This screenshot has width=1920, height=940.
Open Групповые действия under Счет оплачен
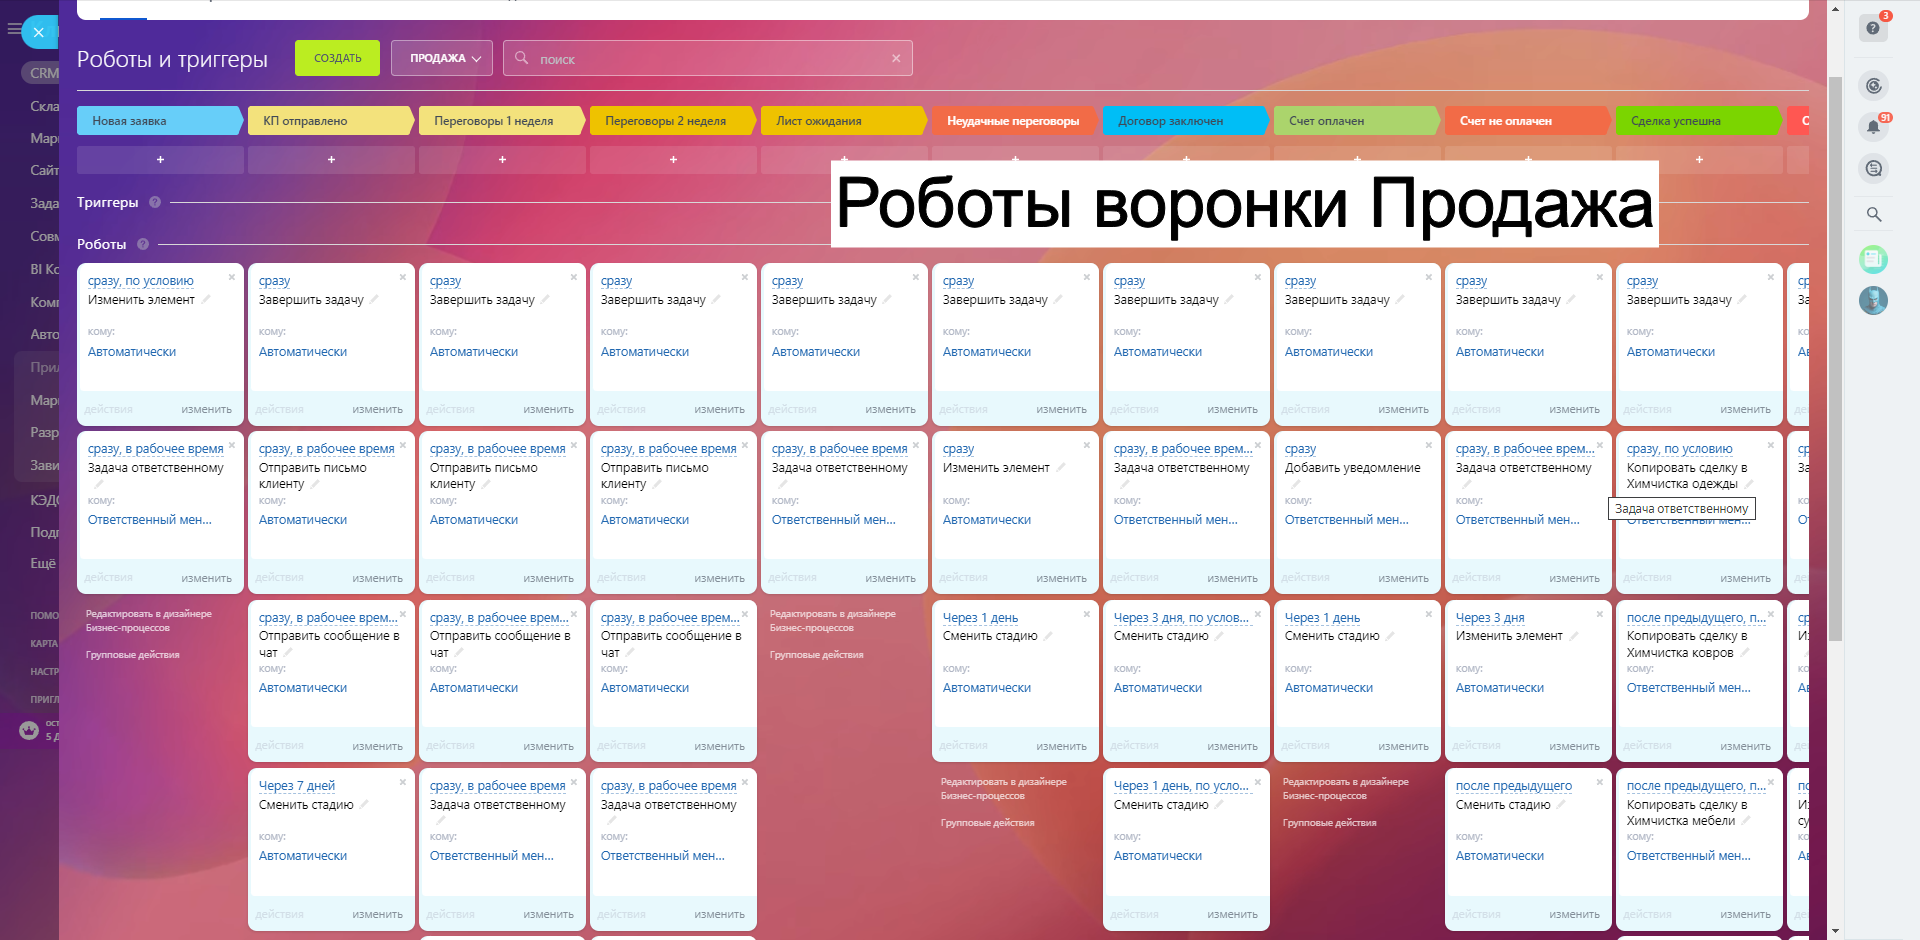click(x=1329, y=823)
